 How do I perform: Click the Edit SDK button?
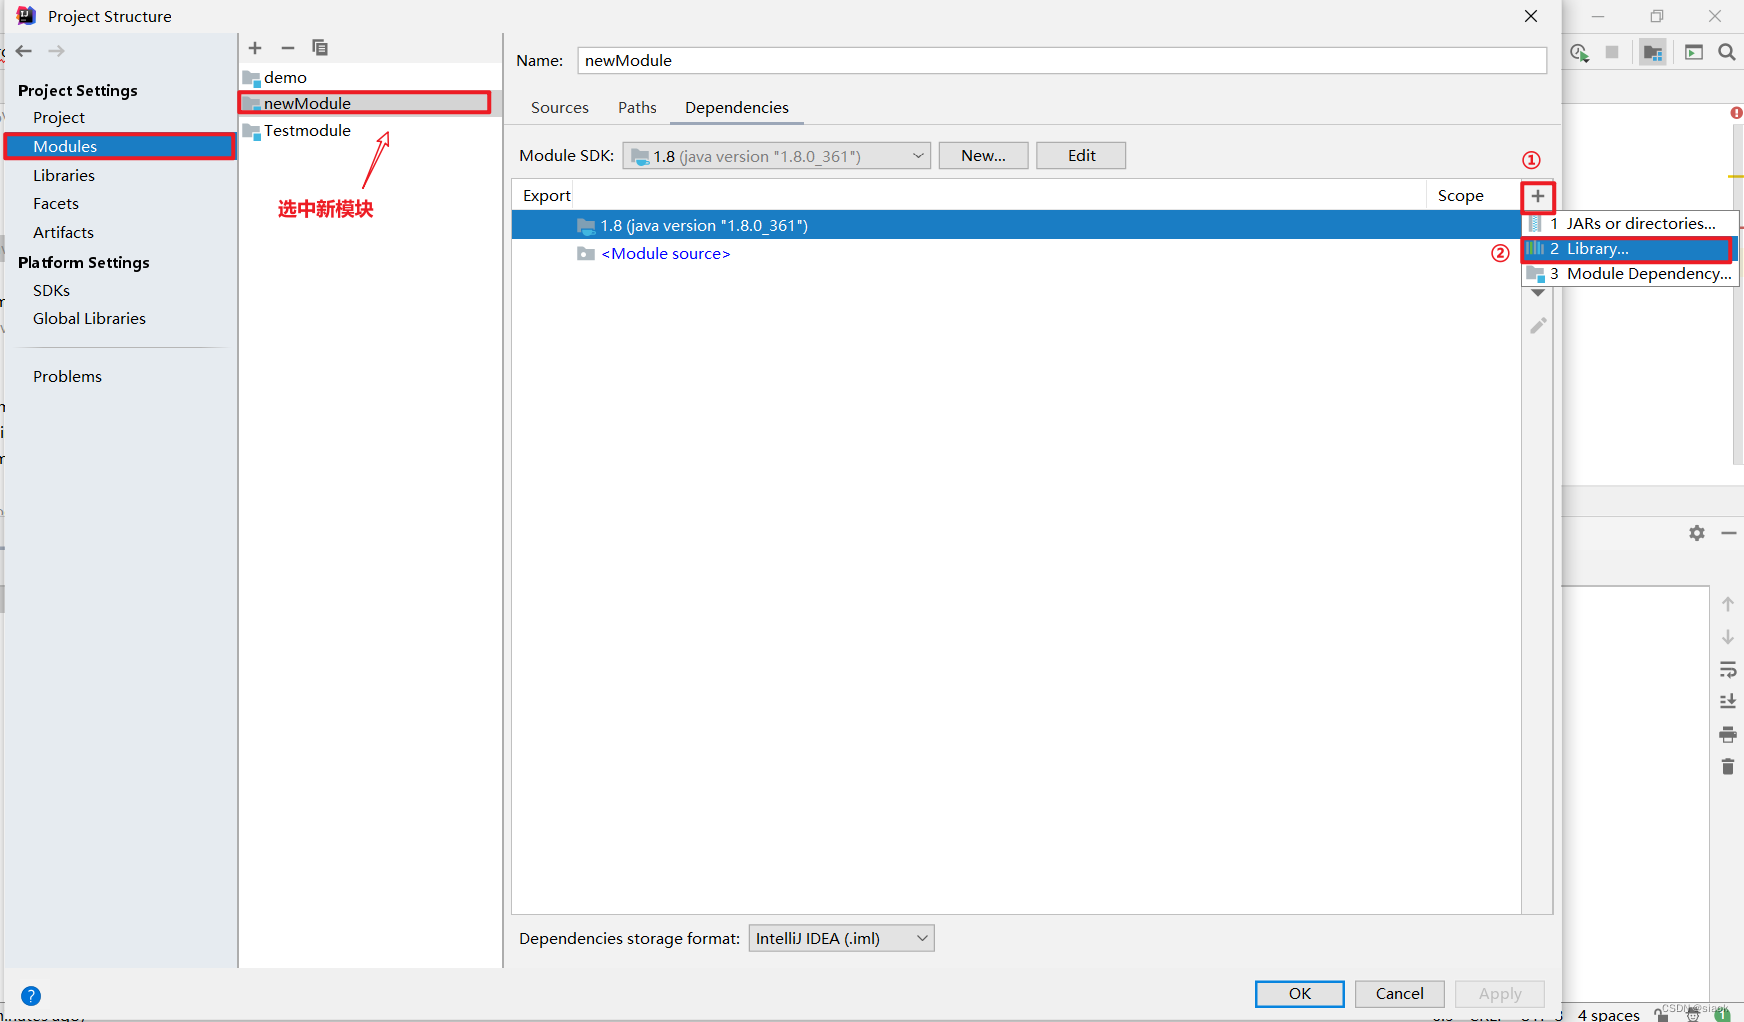1081,156
